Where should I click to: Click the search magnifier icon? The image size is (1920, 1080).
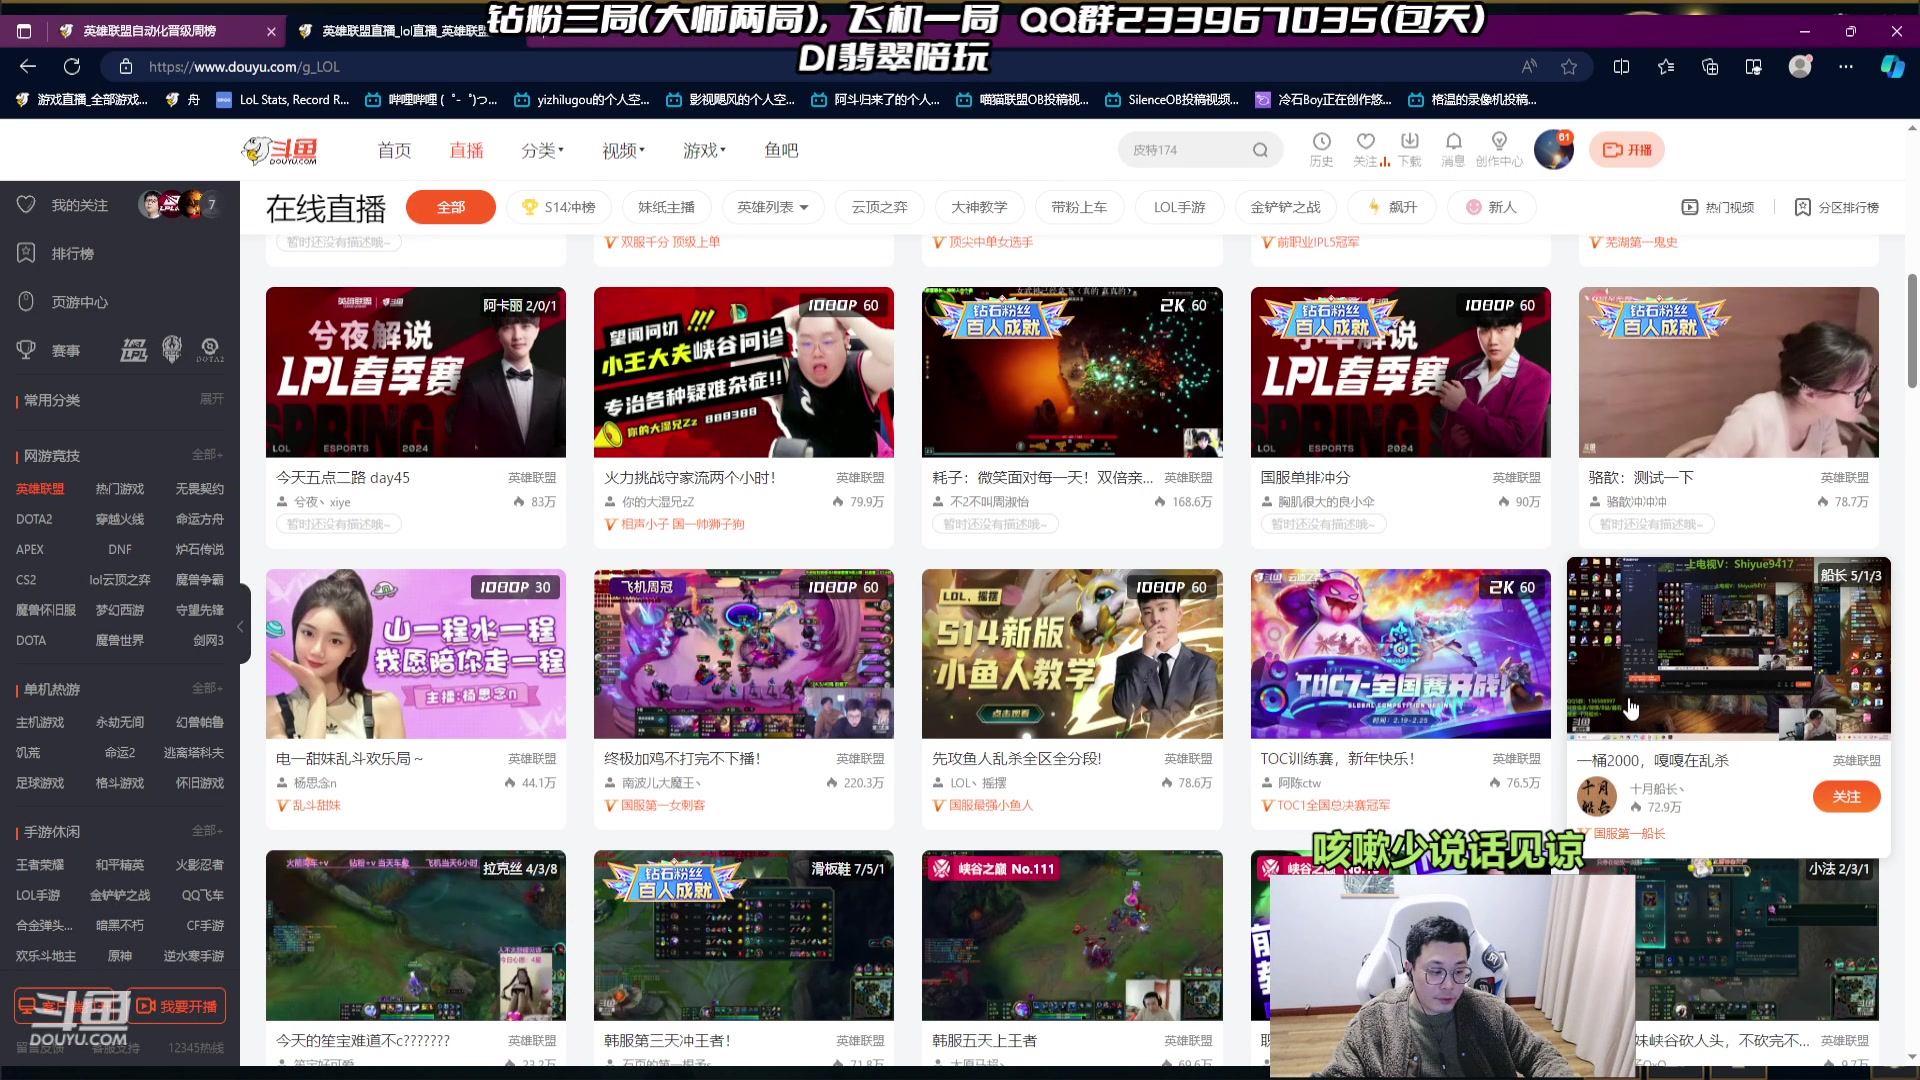(x=1260, y=150)
